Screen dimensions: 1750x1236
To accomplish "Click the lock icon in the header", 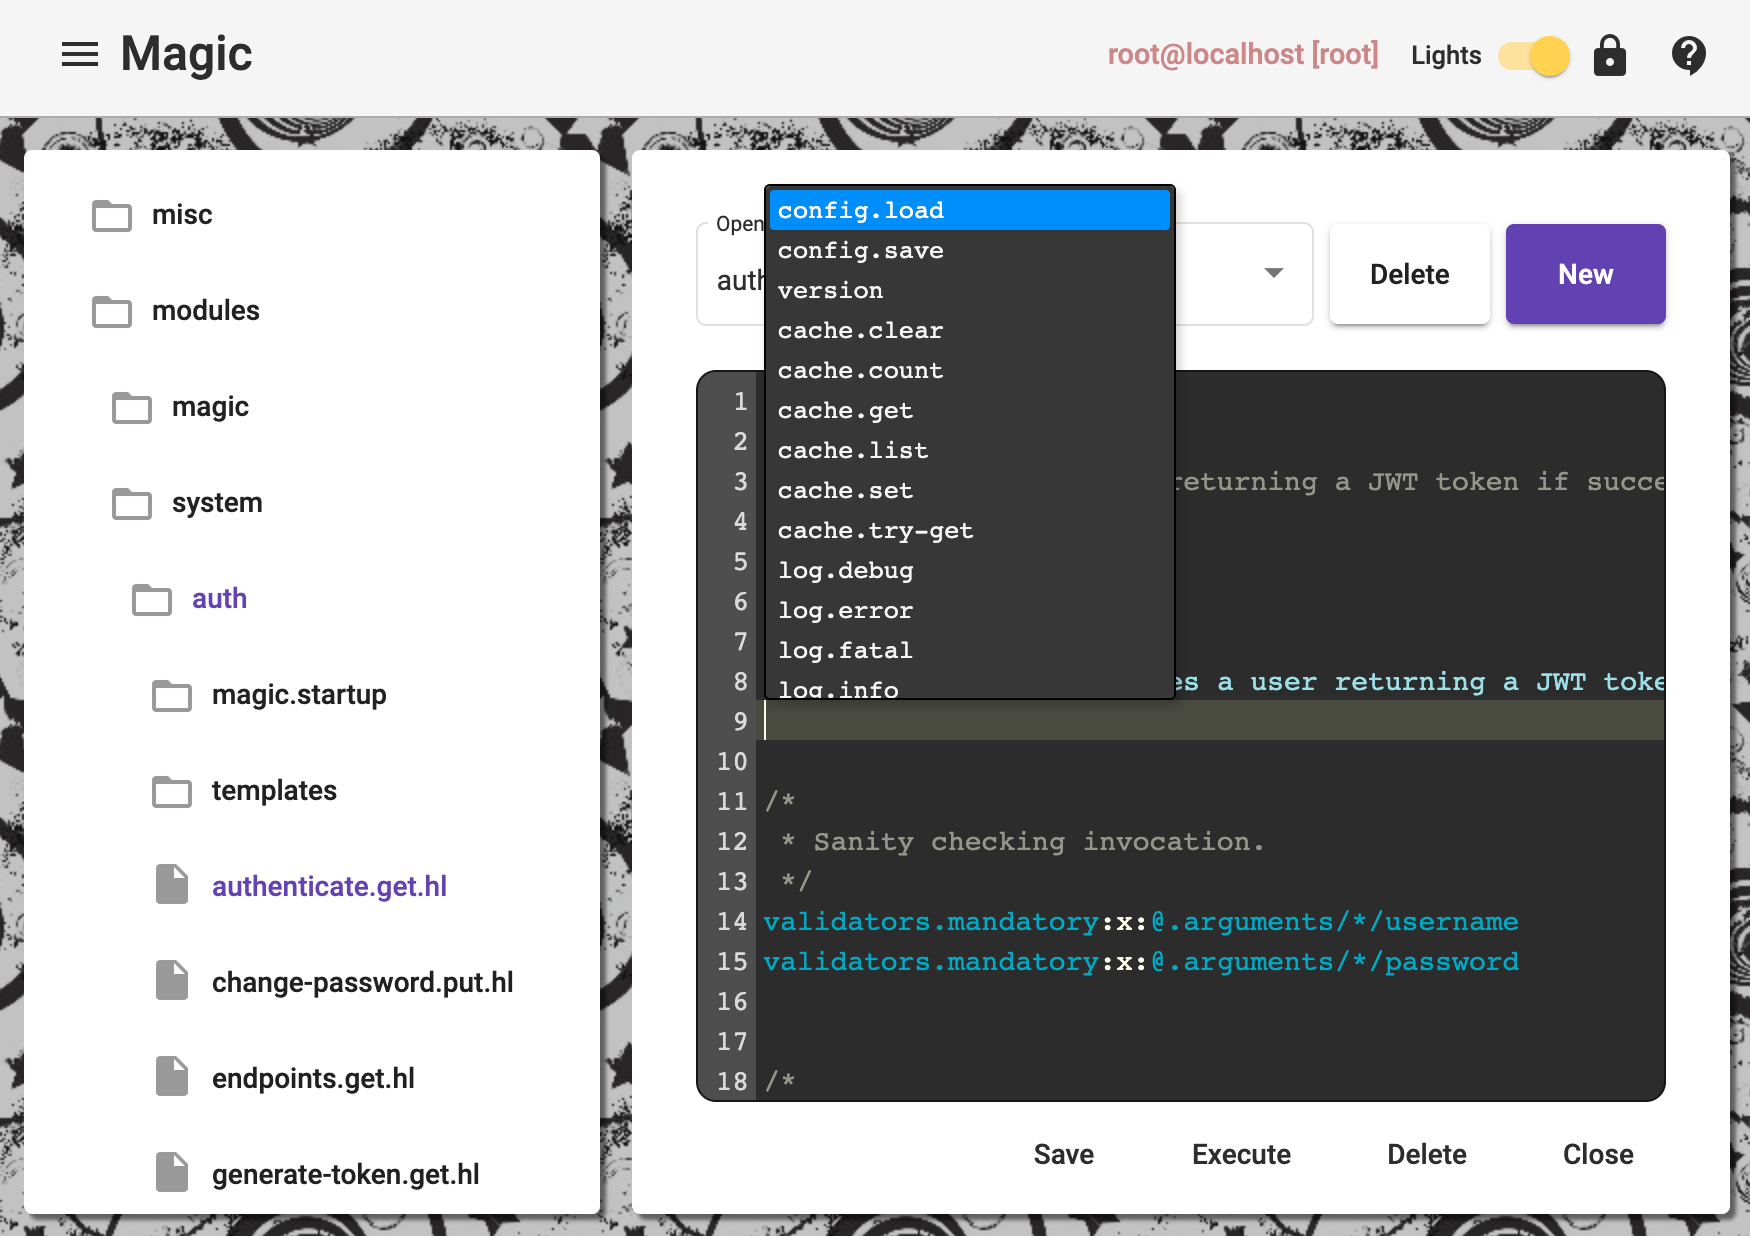I will tap(1609, 56).
